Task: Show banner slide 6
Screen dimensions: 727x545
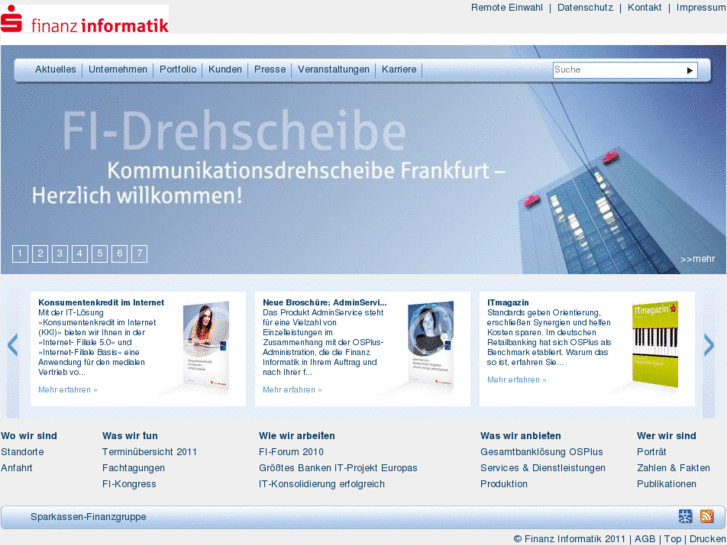Action: [120, 254]
